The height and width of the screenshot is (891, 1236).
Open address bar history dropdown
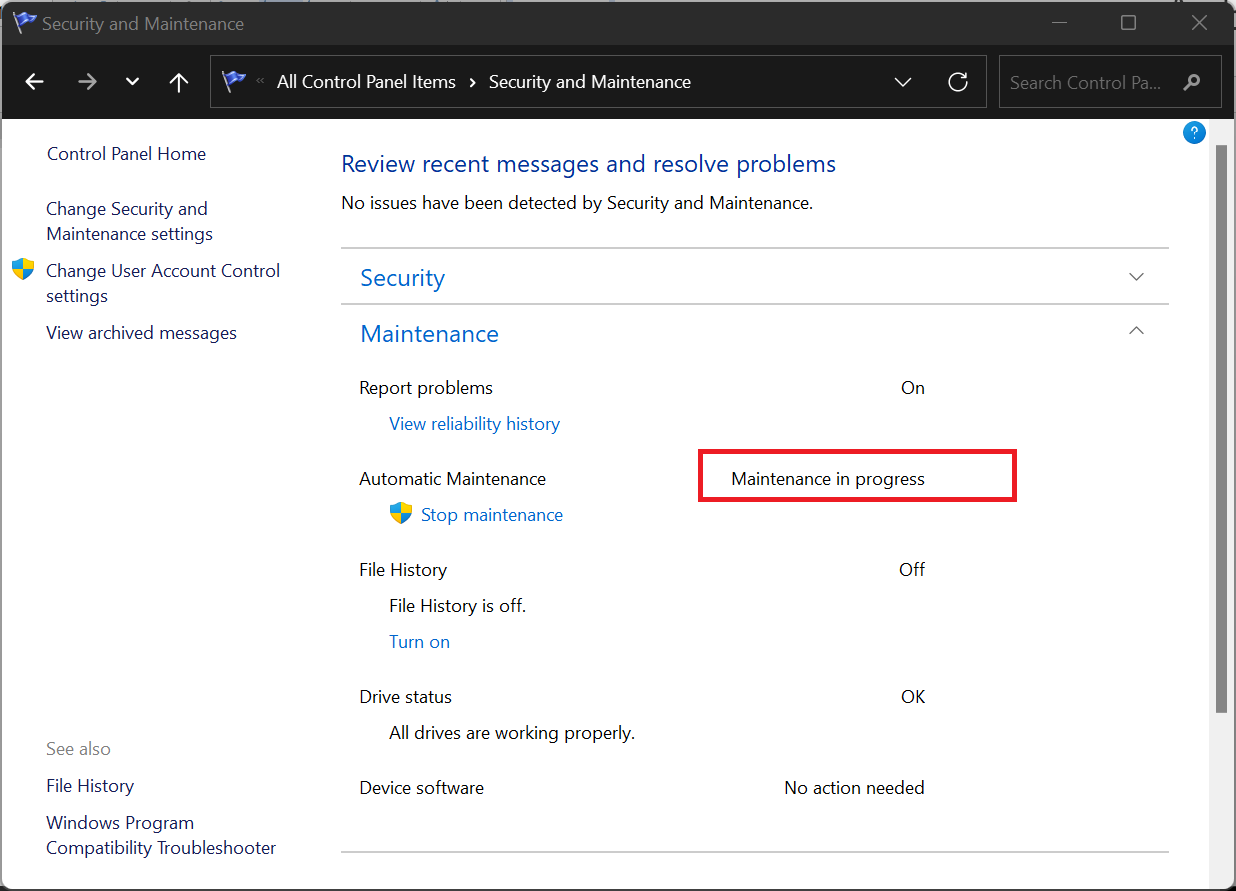click(x=903, y=82)
